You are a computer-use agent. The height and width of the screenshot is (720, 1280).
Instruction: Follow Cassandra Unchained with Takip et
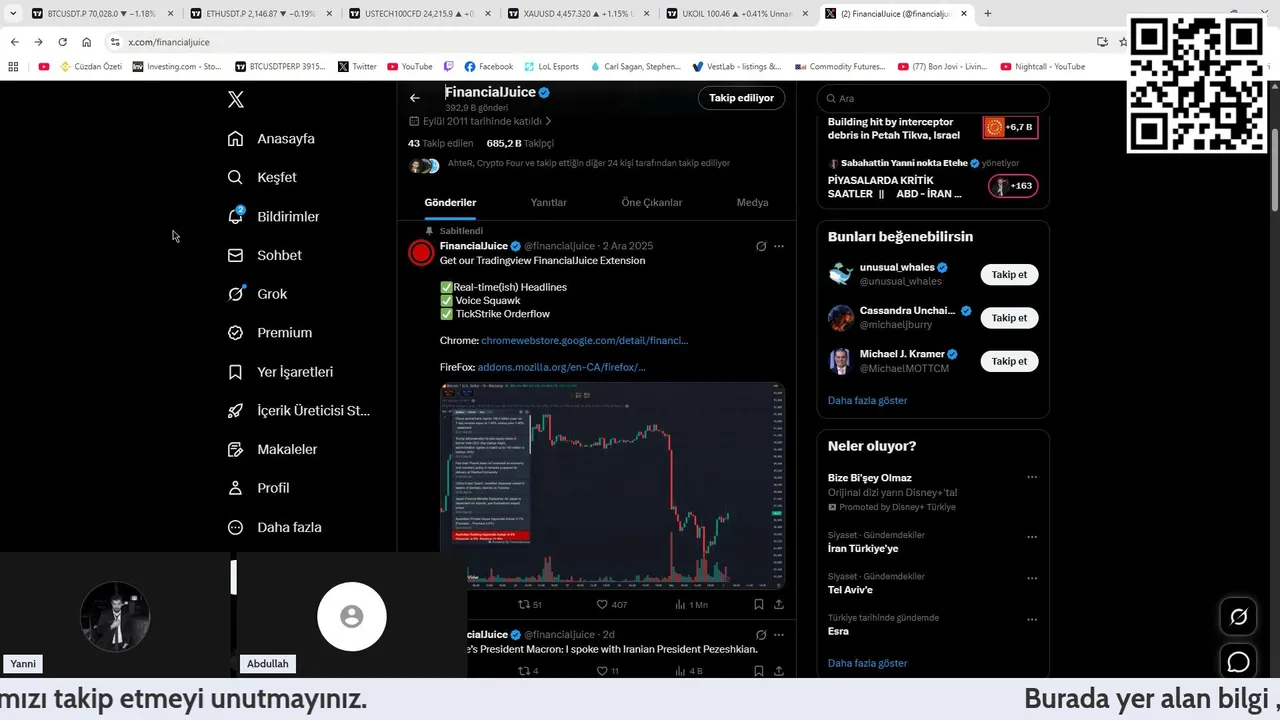pos(1009,318)
